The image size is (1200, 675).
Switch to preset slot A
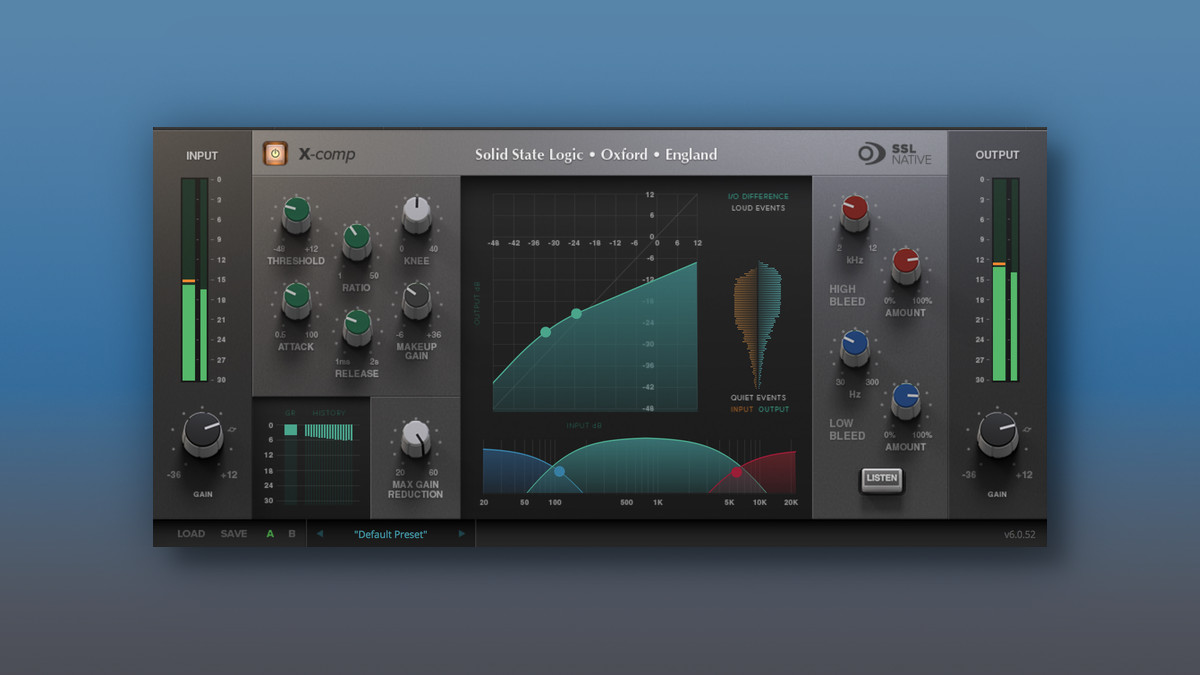tap(270, 534)
